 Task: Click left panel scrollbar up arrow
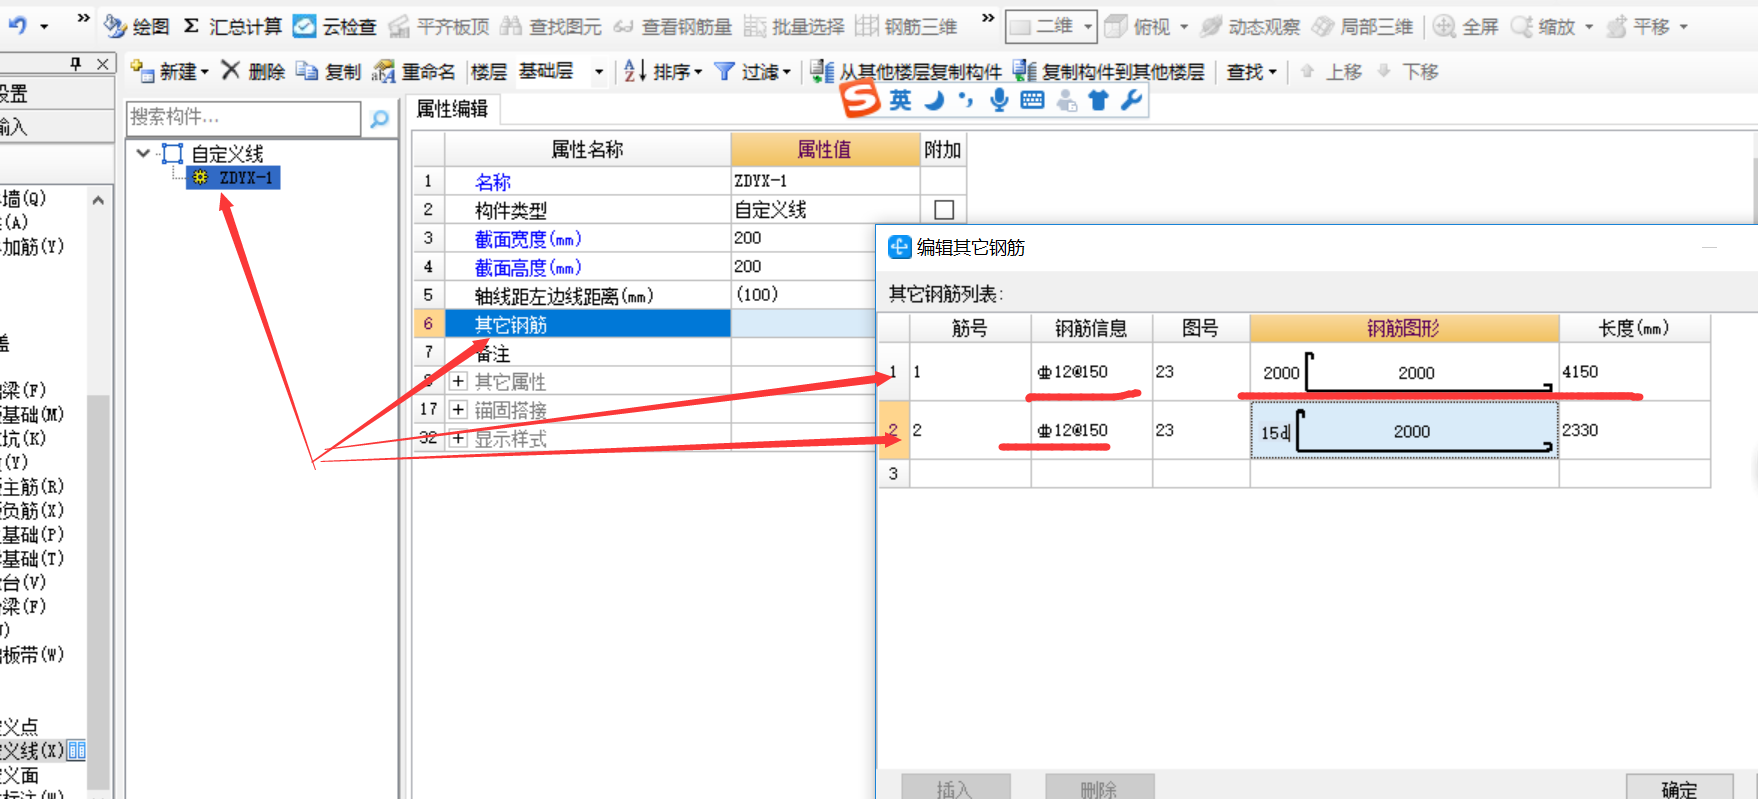pyautogui.click(x=98, y=200)
